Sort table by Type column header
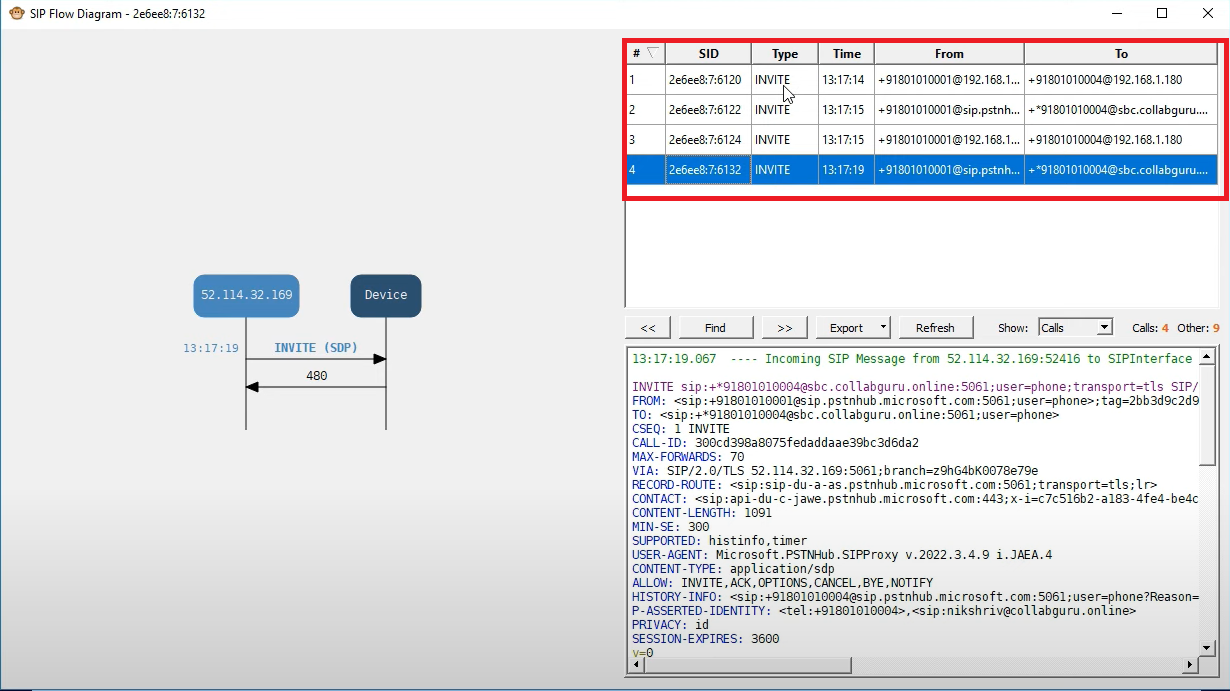Image resolution: width=1230 pixels, height=691 pixels. (x=785, y=54)
